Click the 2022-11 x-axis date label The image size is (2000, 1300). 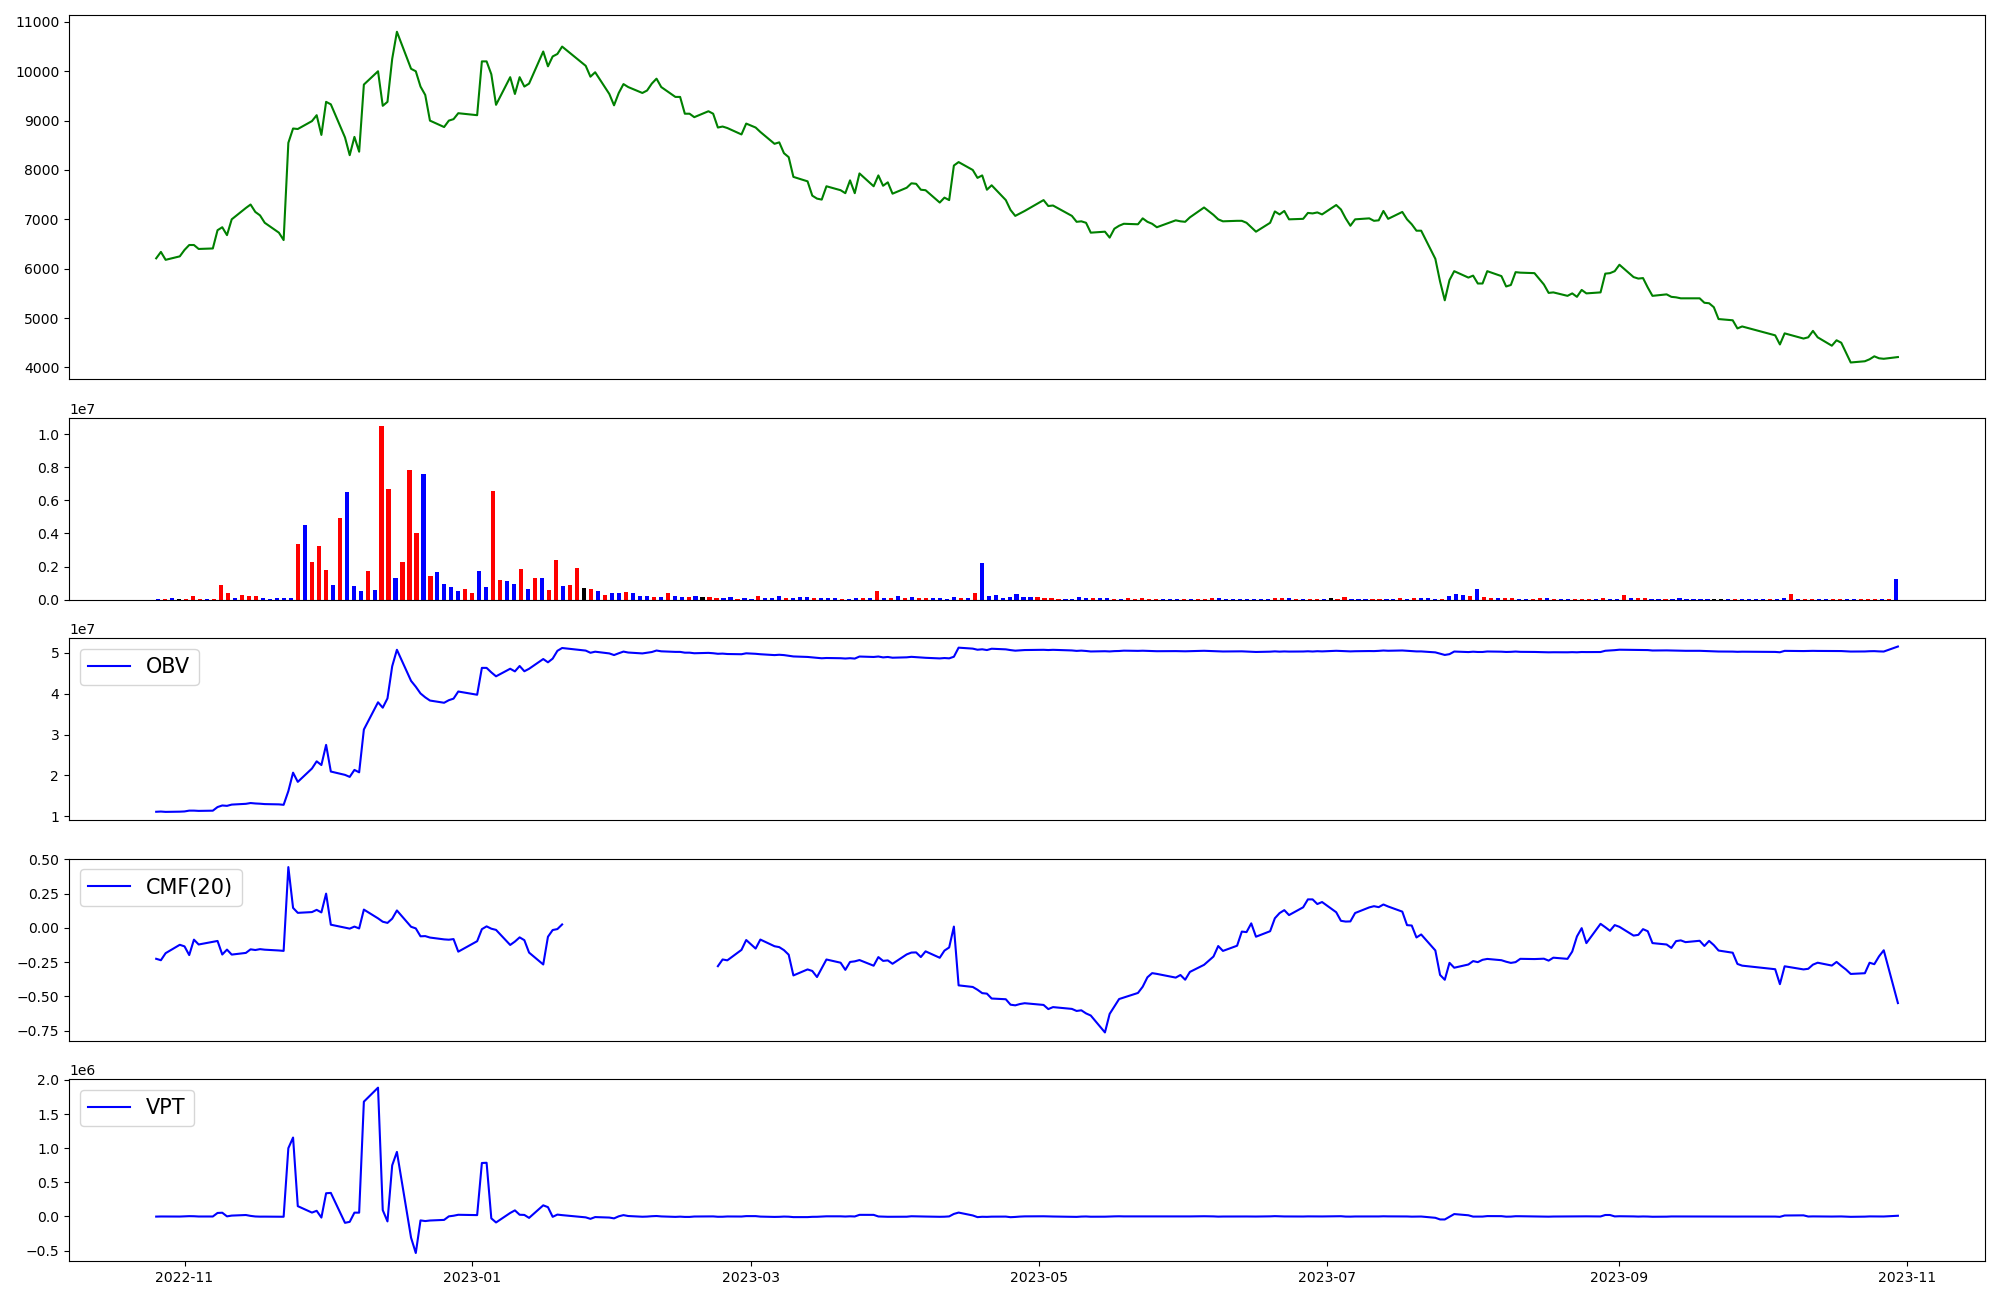[x=185, y=1277]
